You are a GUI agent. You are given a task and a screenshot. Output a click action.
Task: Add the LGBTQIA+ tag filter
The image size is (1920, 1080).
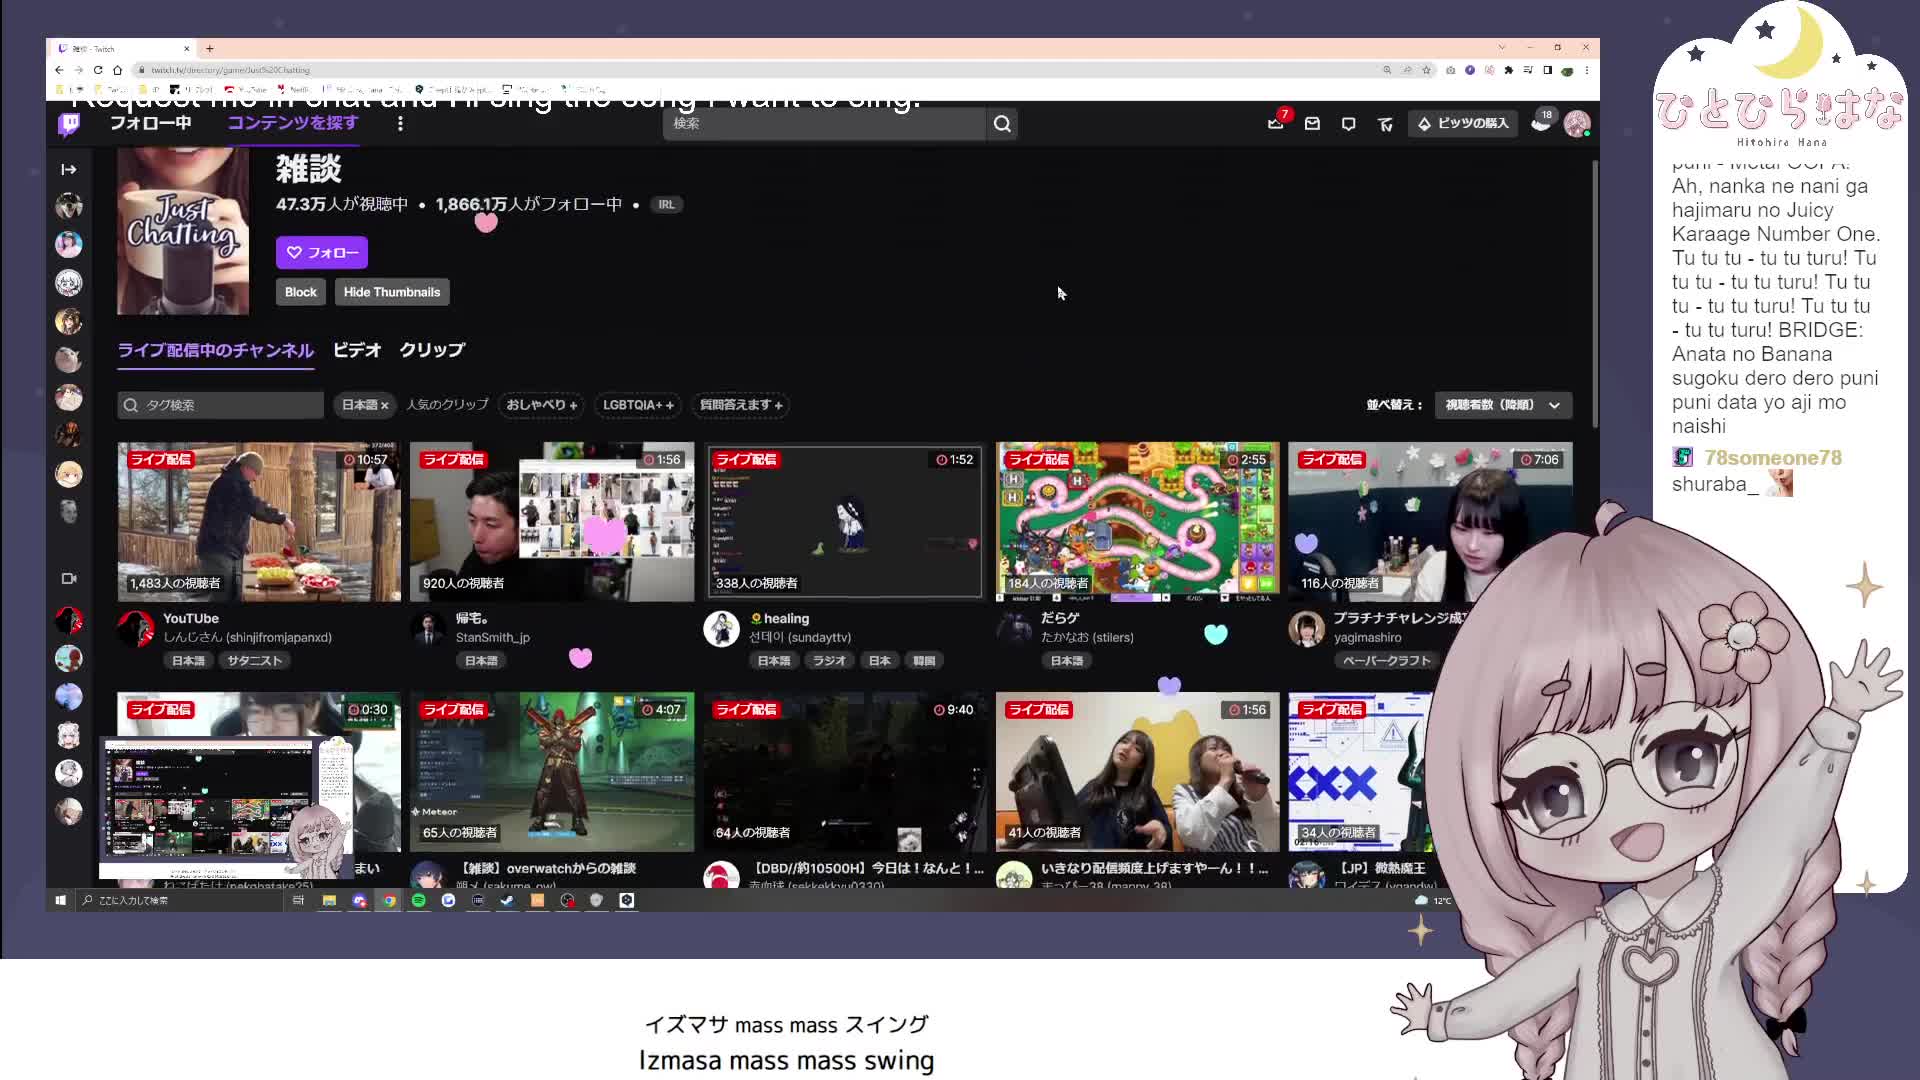[638, 405]
